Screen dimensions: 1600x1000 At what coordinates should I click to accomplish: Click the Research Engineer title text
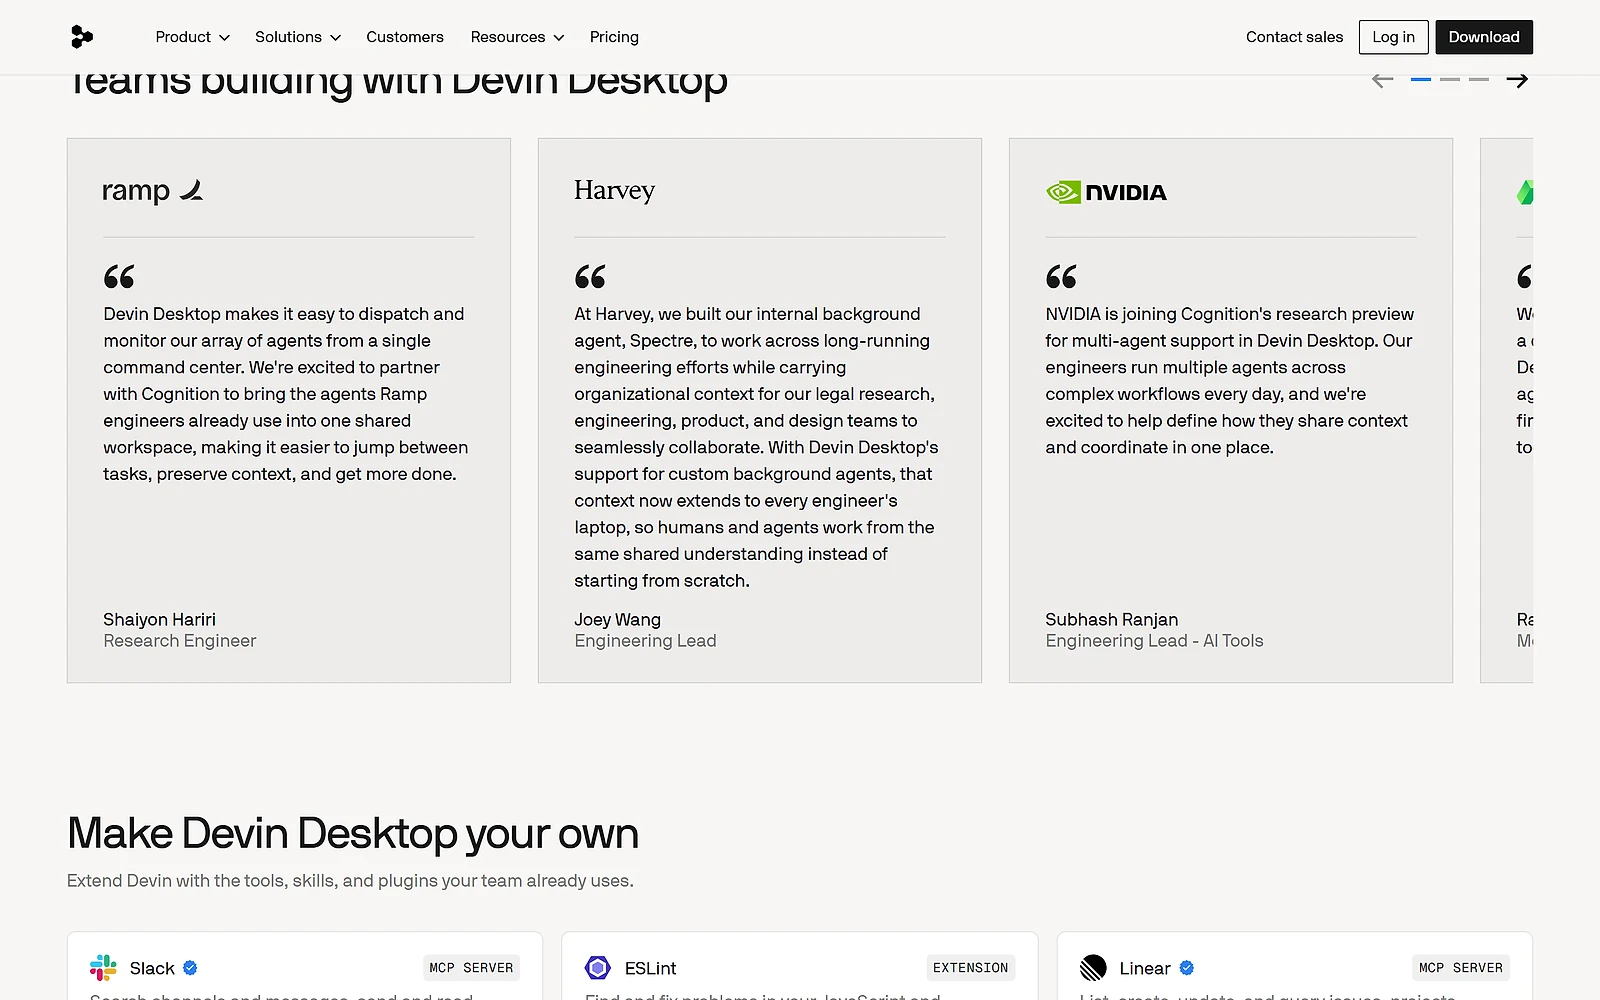point(180,641)
